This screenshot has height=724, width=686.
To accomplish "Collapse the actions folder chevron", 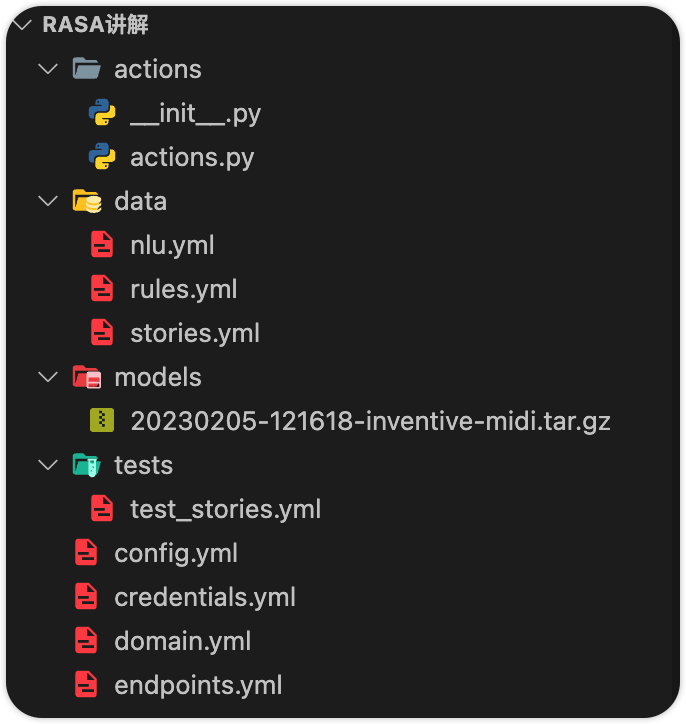I will 48,69.
